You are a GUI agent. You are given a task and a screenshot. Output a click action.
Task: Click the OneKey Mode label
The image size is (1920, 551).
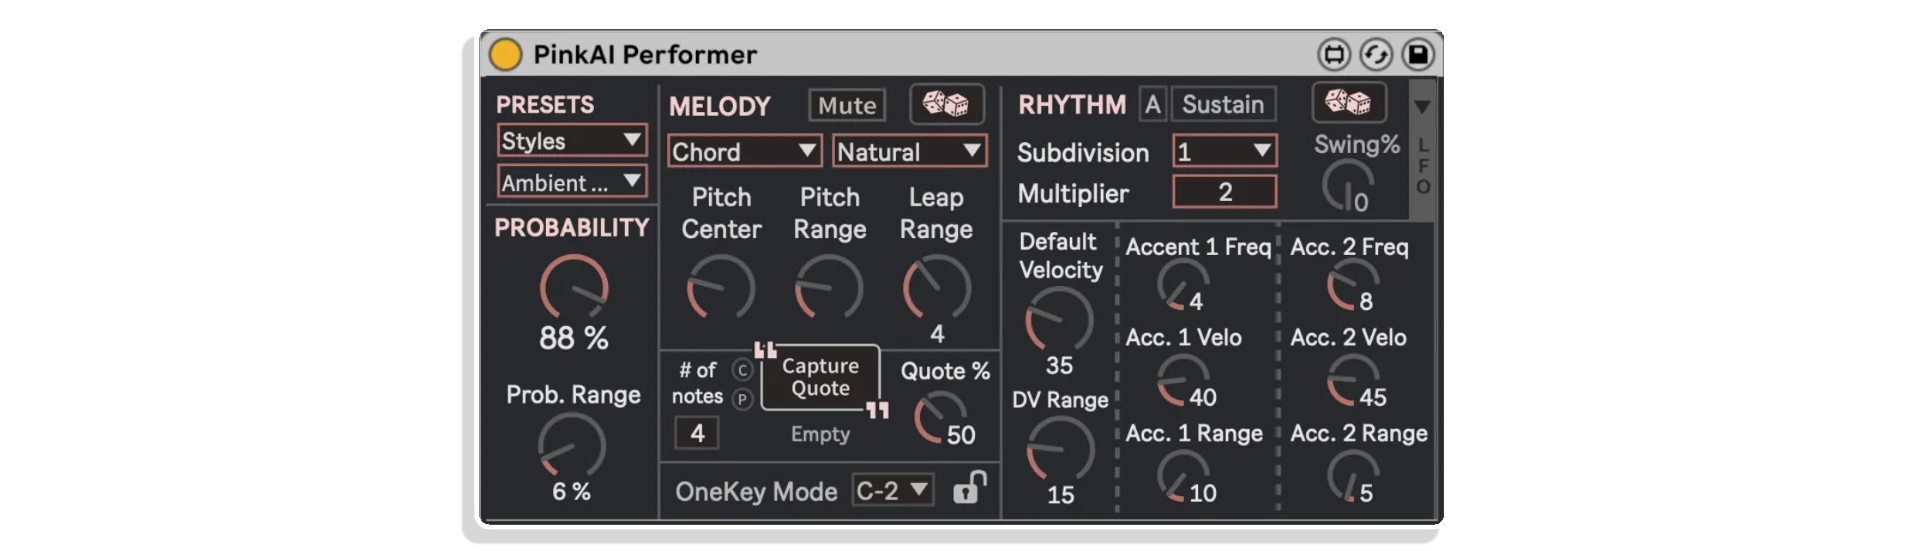click(x=756, y=491)
